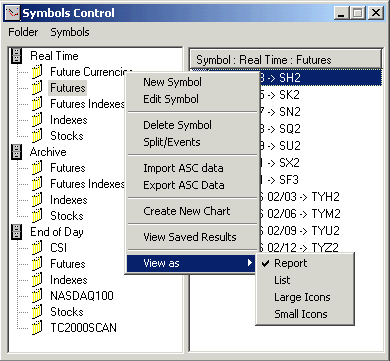This screenshot has width=390, height=361.
Task: Select the CSI tree item label
Action: pos(58,248)
